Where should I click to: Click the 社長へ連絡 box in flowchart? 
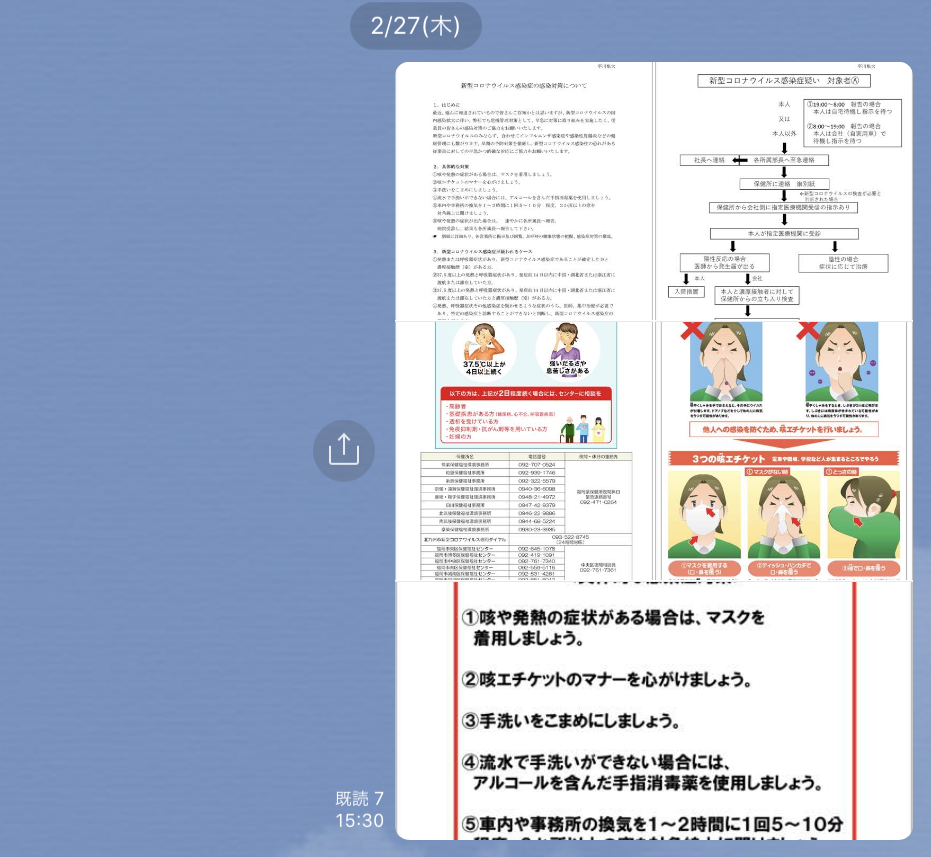tap(704, 159)
